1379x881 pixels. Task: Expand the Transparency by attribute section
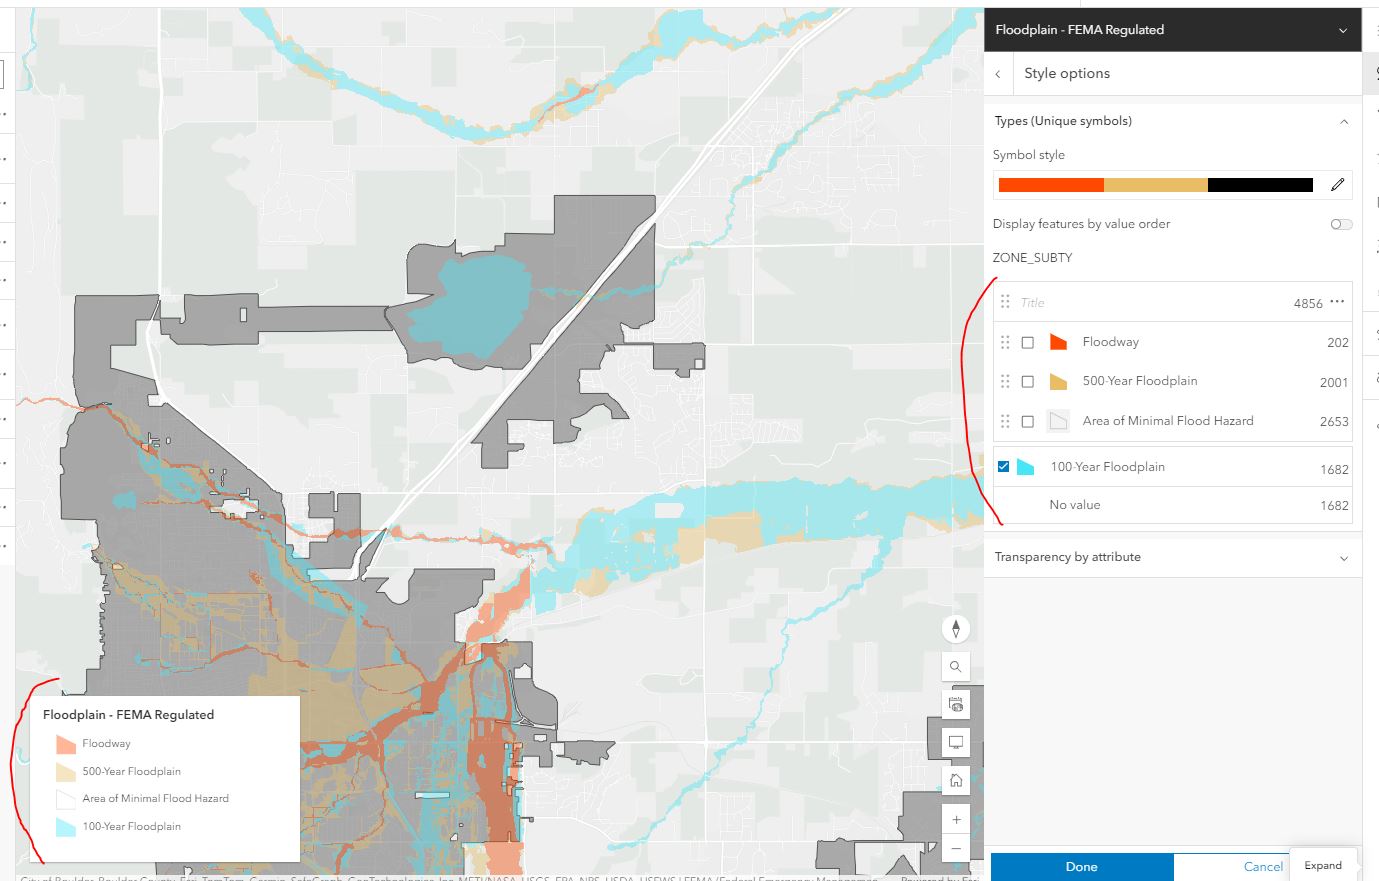[1345, 557]
